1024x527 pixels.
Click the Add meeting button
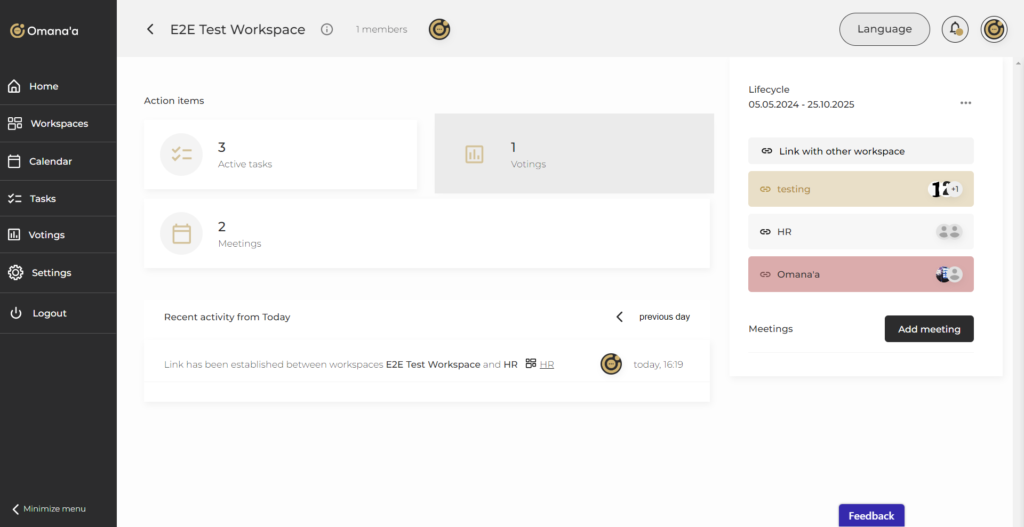click(928, 329)
